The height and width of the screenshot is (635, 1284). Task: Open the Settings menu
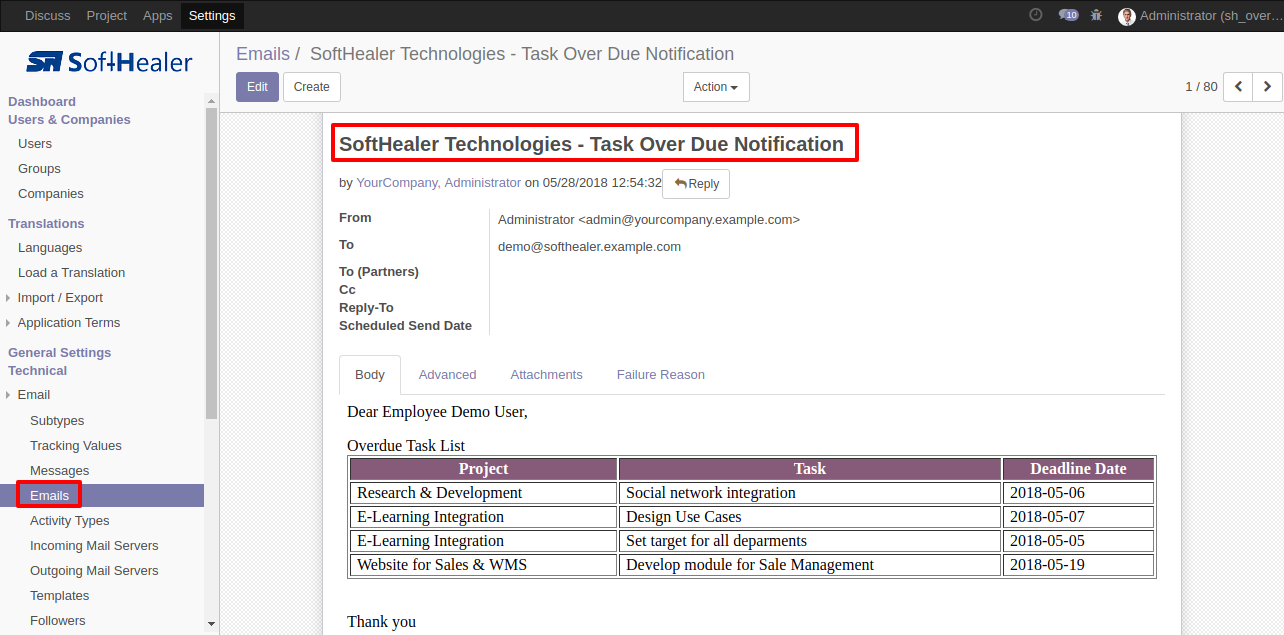click(x=212, y=16)
